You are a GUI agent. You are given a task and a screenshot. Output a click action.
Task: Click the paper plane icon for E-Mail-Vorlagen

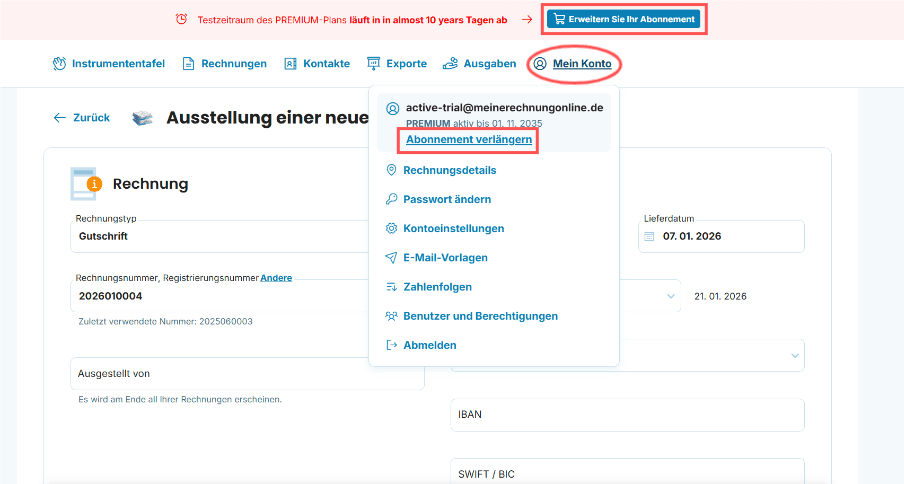(x=391, y=258)
